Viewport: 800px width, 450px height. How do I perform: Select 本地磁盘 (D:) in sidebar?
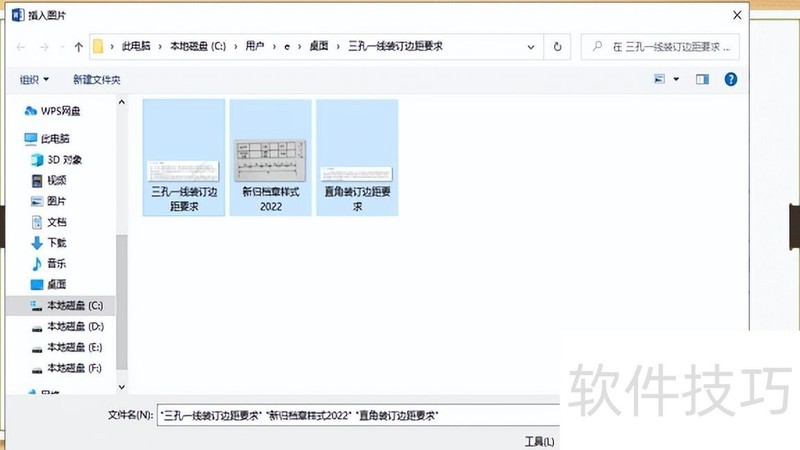[x=68, y=326]
